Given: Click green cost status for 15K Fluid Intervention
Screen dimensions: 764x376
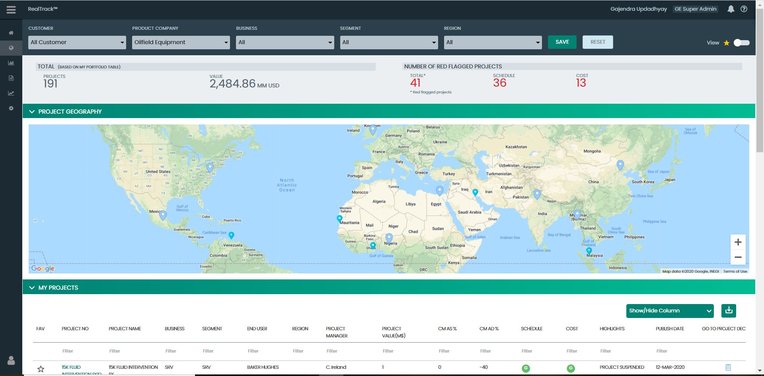Looking at the screenshot, I should [x=571, y=368].
